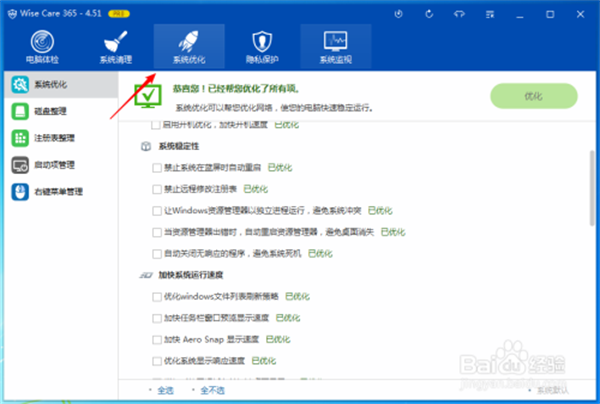Click the Wise Care 365 - 4.51 title text

(x=61, y=13)
